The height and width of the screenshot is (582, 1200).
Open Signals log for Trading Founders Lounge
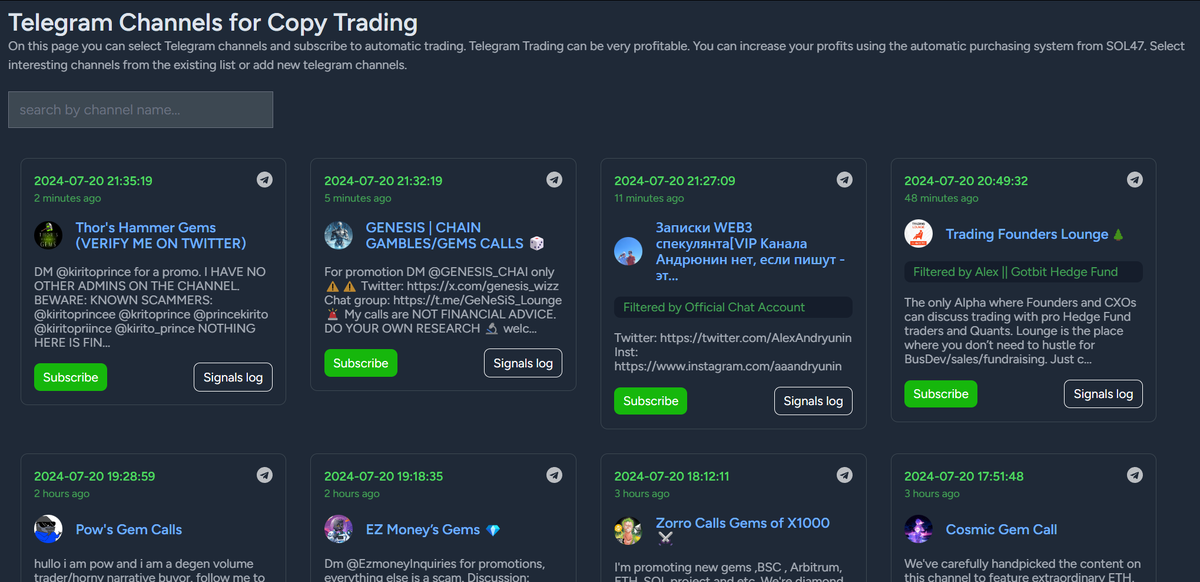coord(1103,394)
